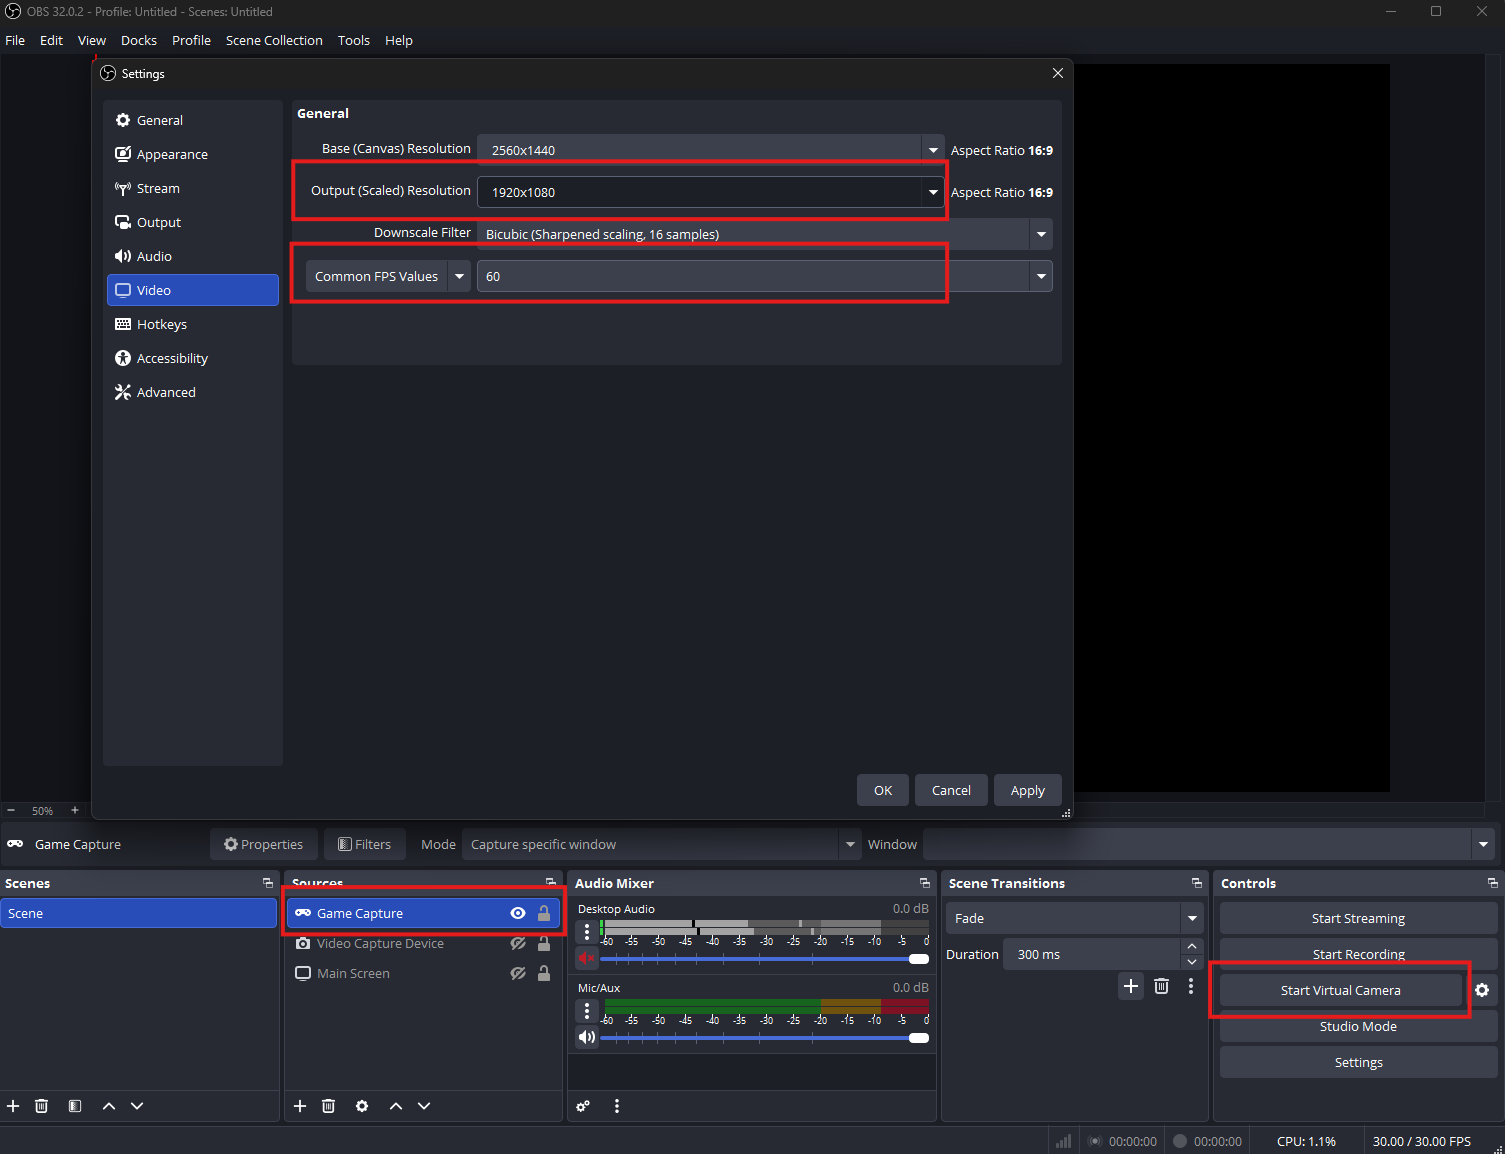This screenshot has width=1505, height=1154.
Task: Open the Scene Collection menu
Action: pyautogui.click(x=274, y=40)
